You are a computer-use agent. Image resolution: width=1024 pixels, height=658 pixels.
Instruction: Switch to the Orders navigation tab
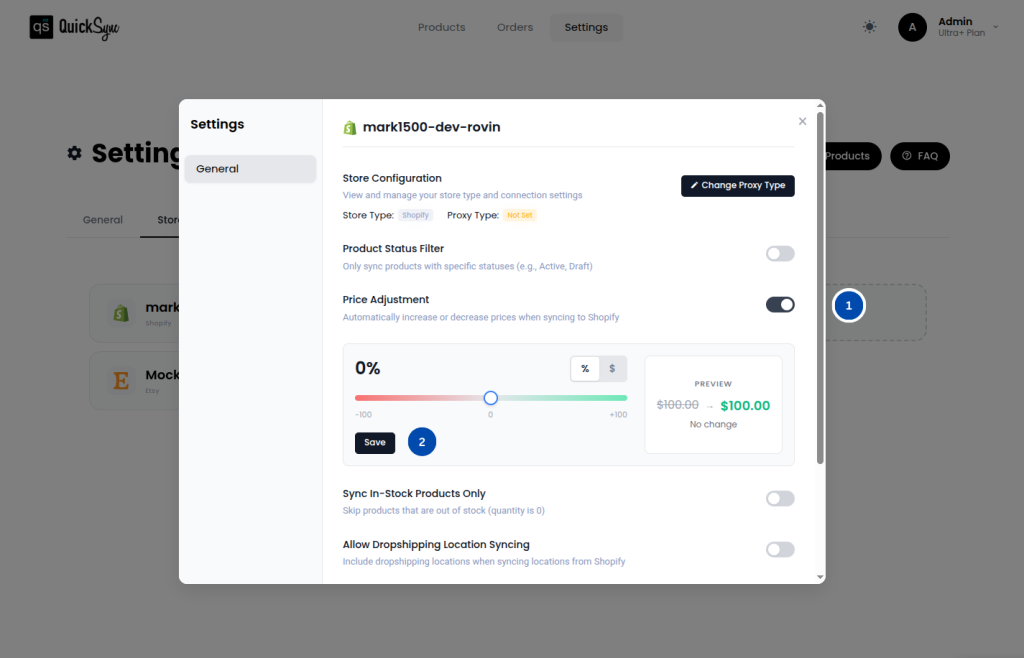[515, 27]
